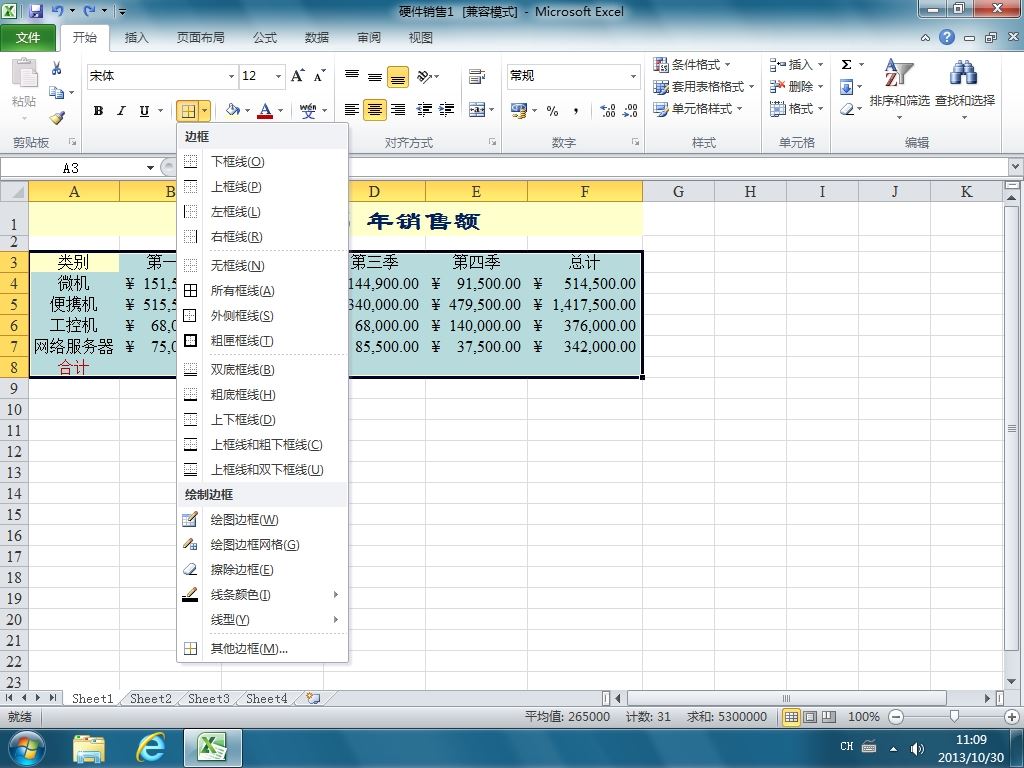Click the Paste clipboard icon
This screenshot has height=768, width=1024.
tap(24, 73)
